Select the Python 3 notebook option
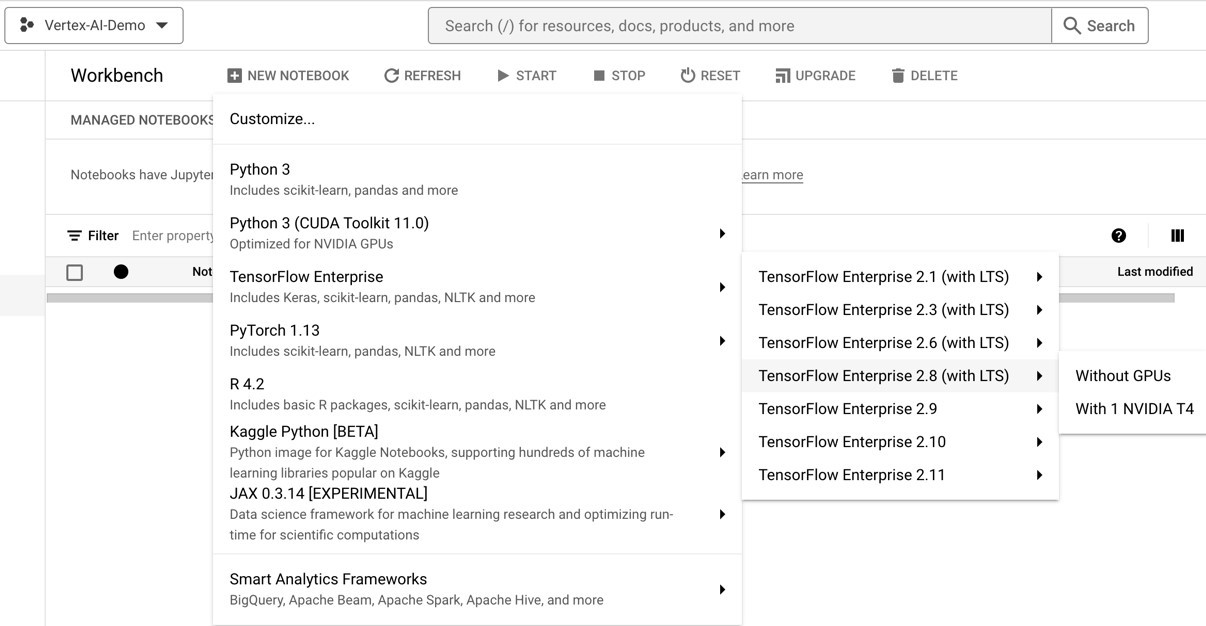1206x626 pixels. coord(477,179)
